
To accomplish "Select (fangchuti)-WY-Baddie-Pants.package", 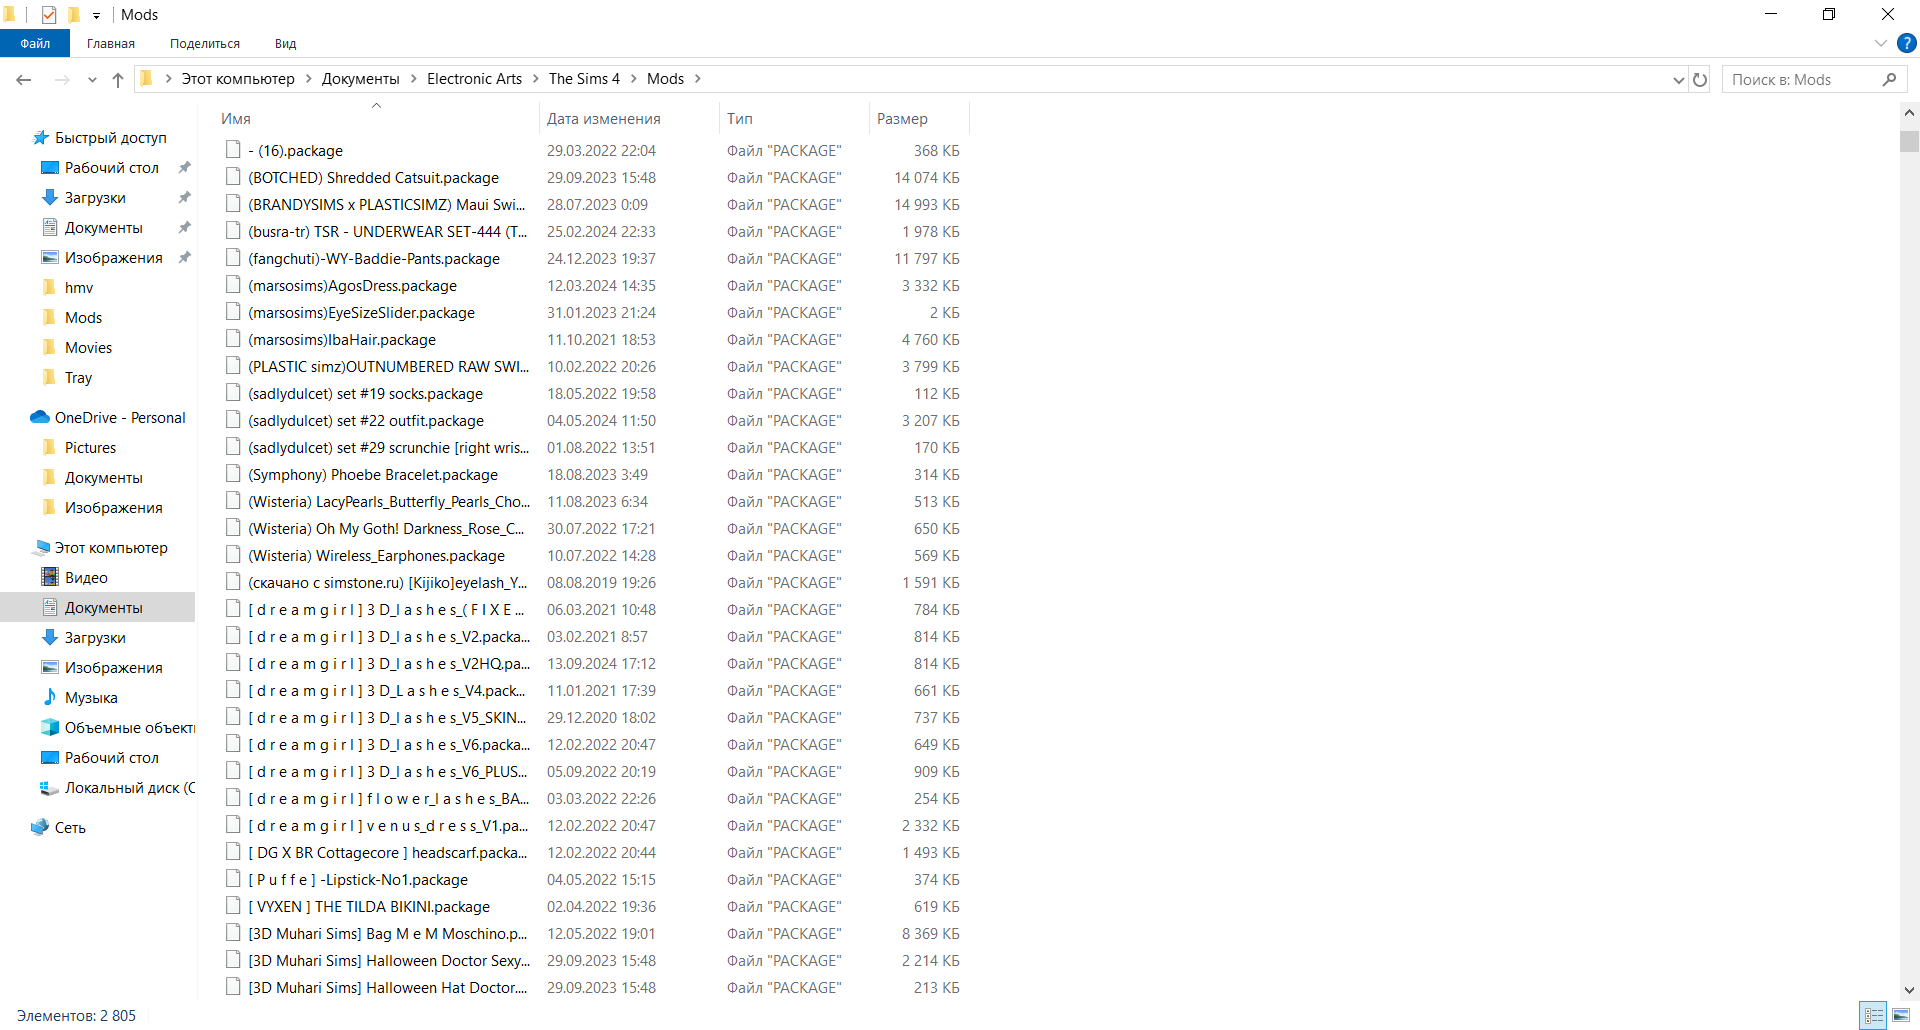I will coord(373,258).
